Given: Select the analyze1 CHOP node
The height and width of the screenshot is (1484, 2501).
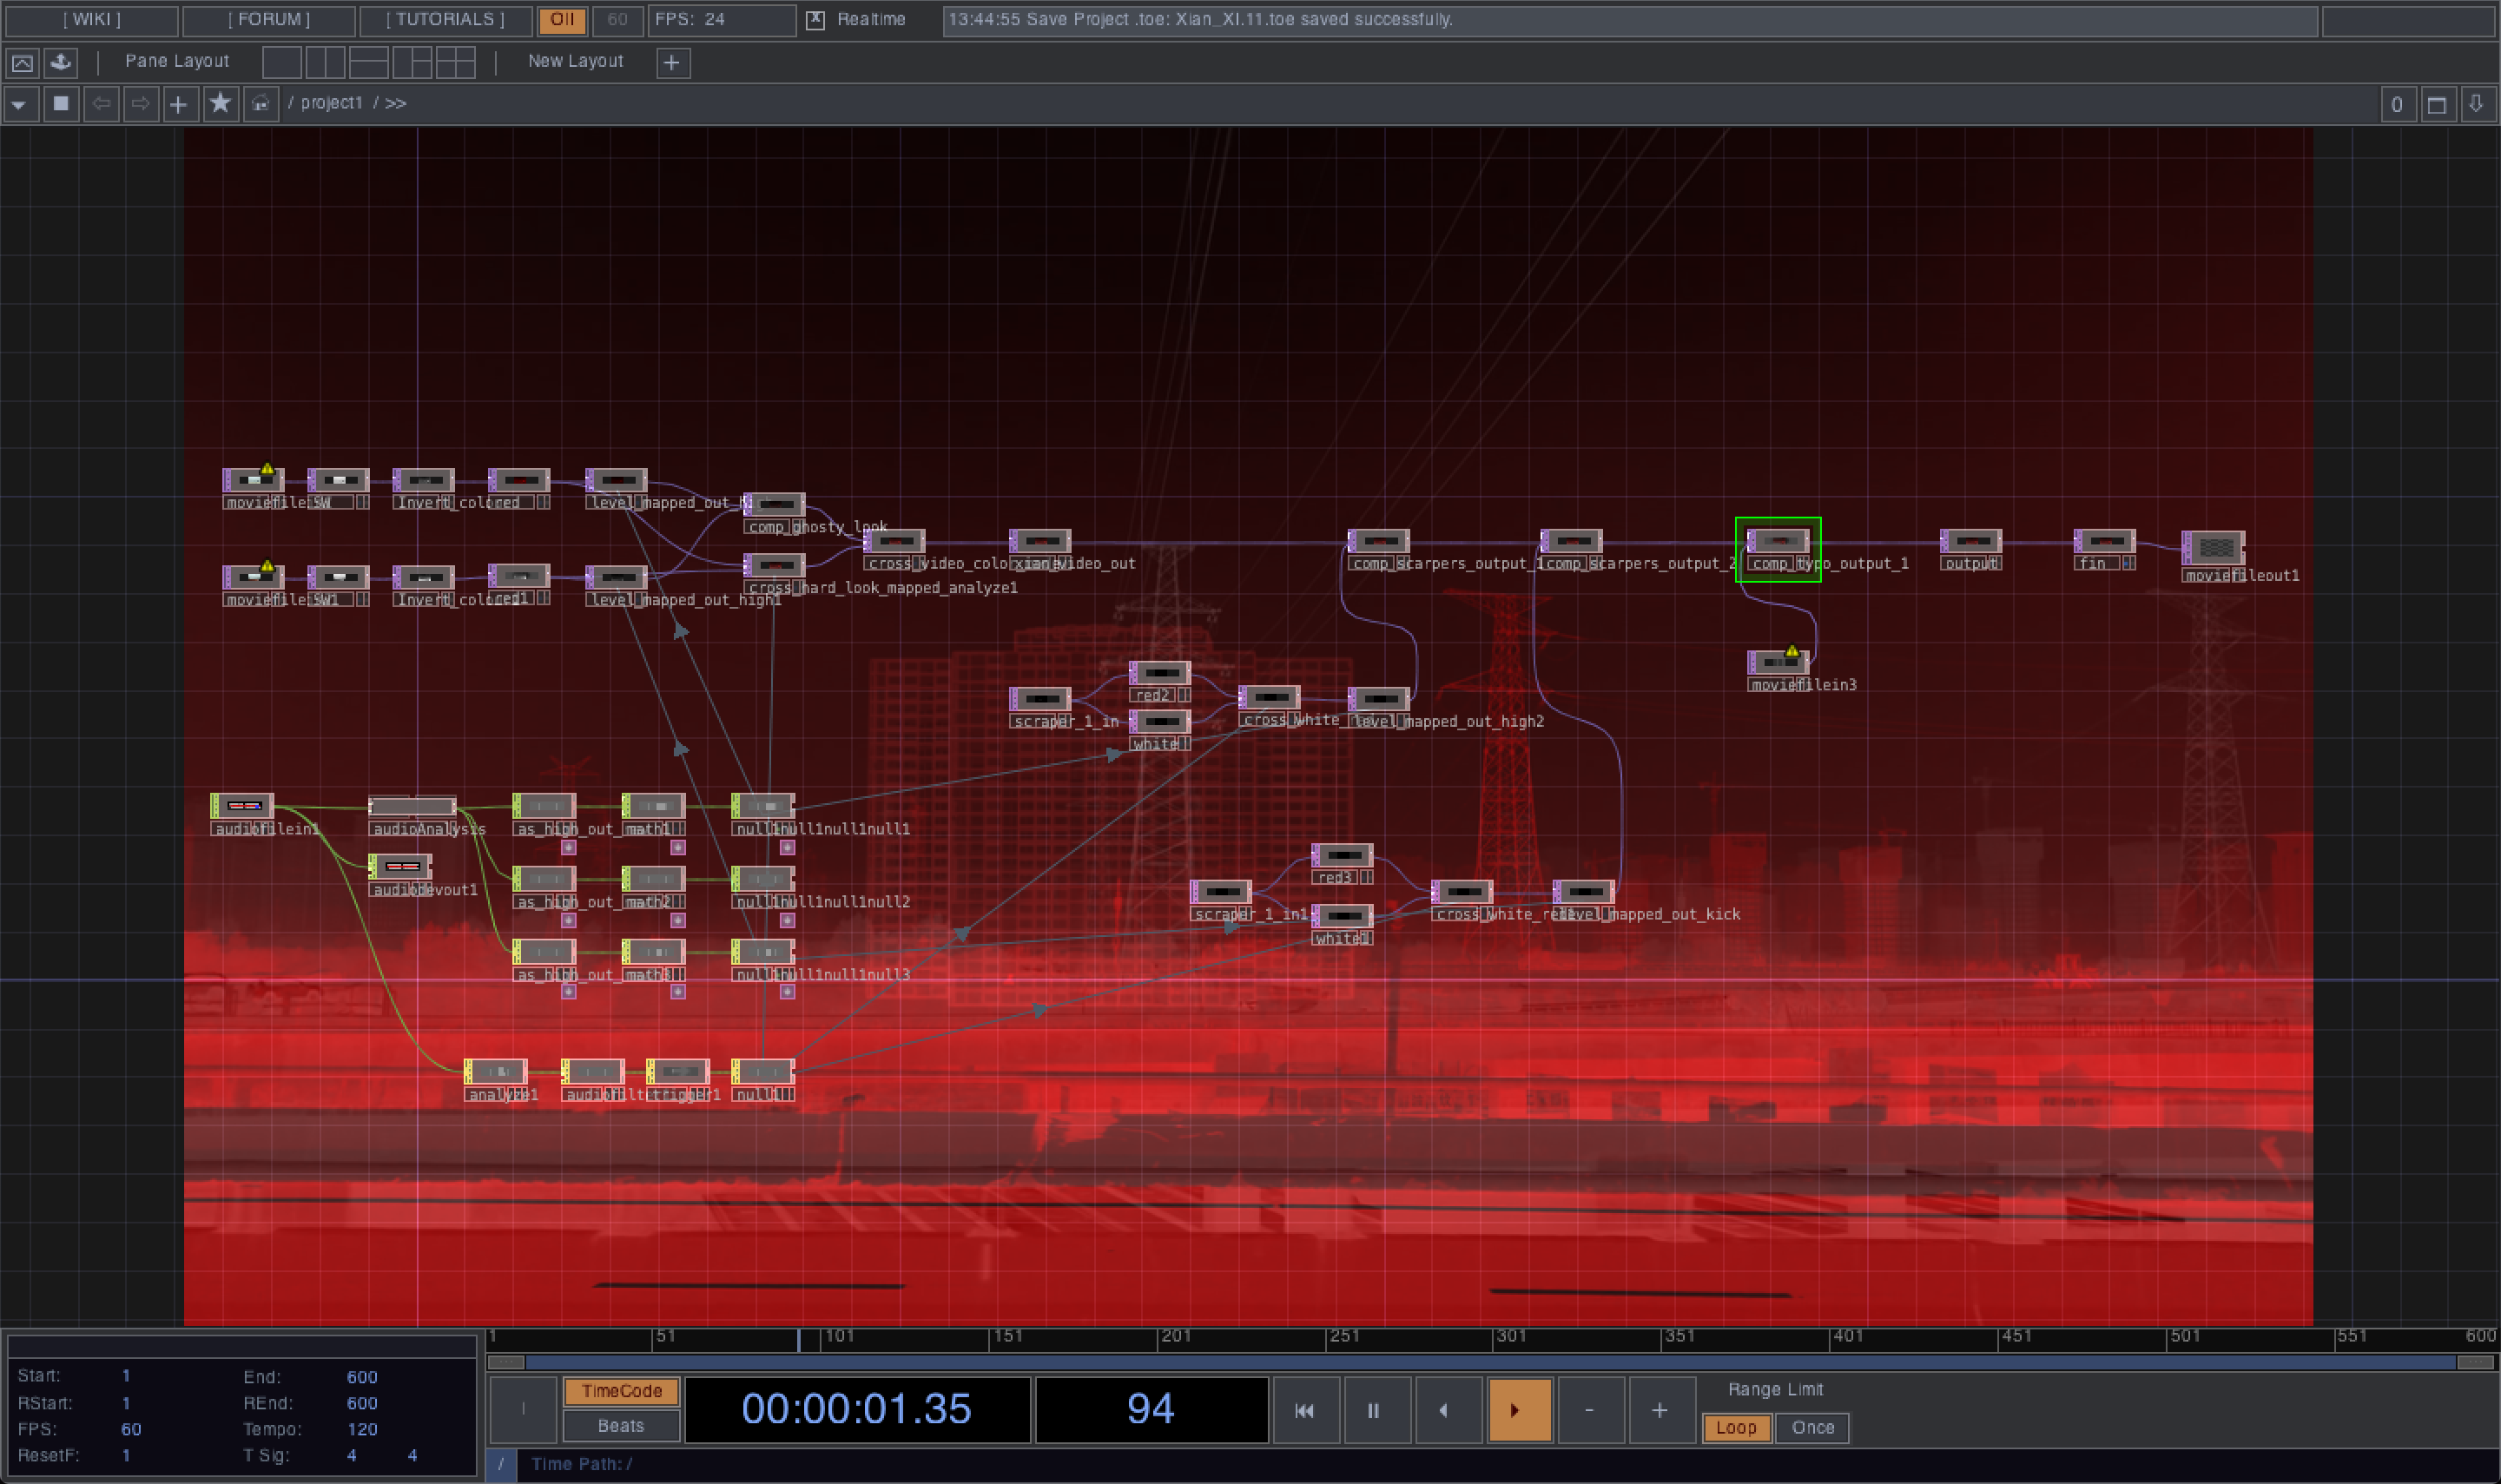Looking at the screenshot, I should pyautogui.click(x=496, y=1072).
